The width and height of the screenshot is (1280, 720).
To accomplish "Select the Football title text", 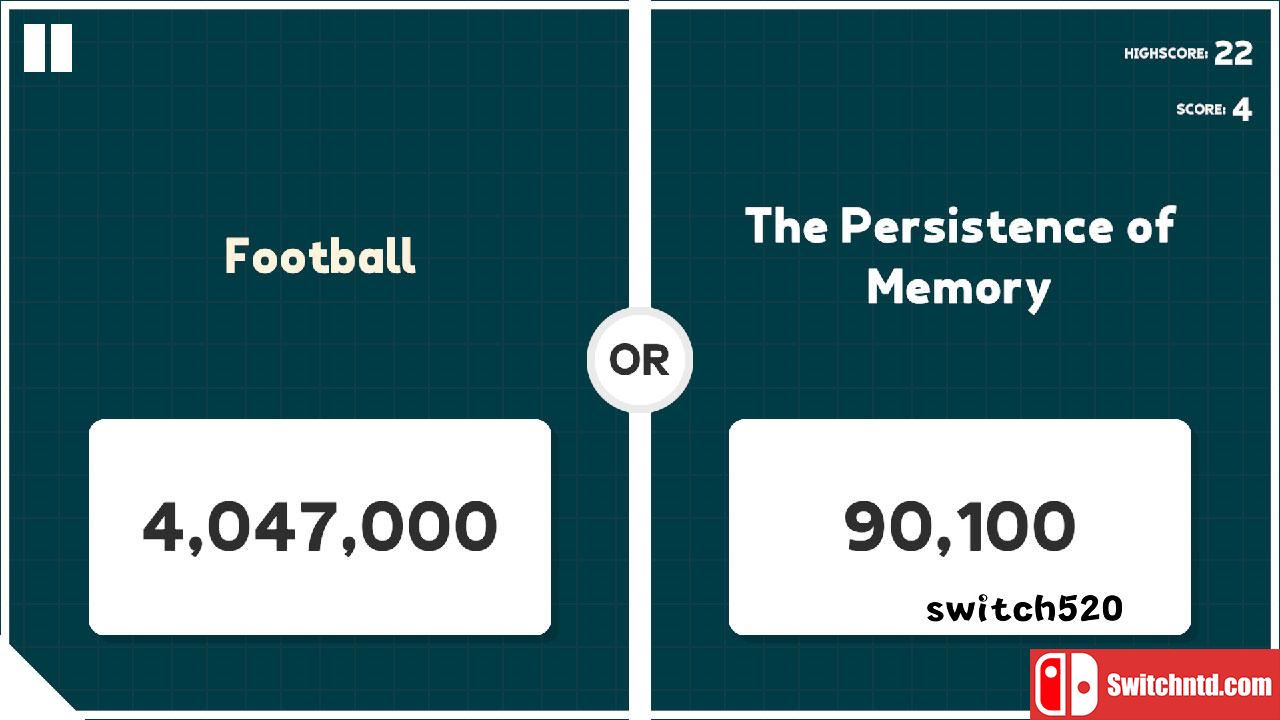I will [320, 256].
